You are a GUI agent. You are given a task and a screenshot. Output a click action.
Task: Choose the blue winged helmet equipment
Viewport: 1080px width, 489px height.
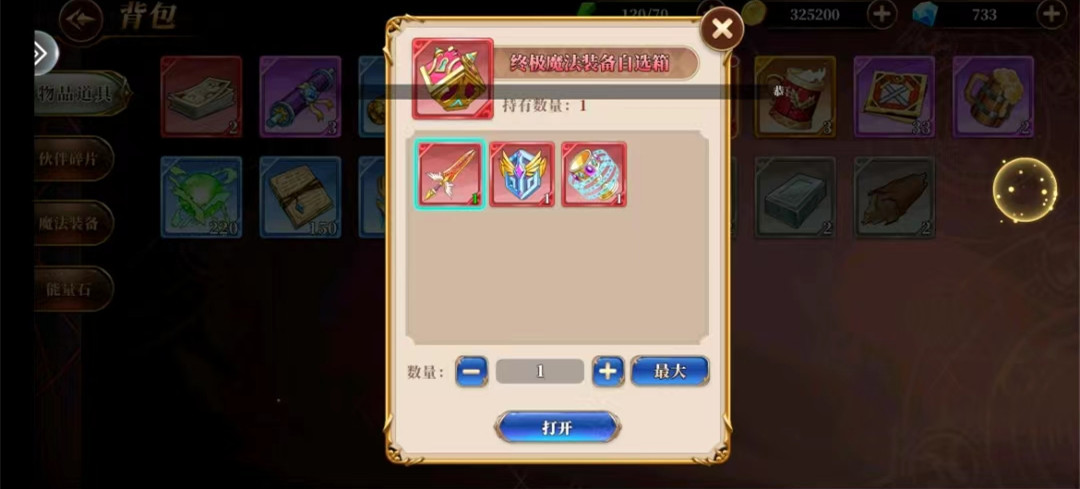click(522, 174)
